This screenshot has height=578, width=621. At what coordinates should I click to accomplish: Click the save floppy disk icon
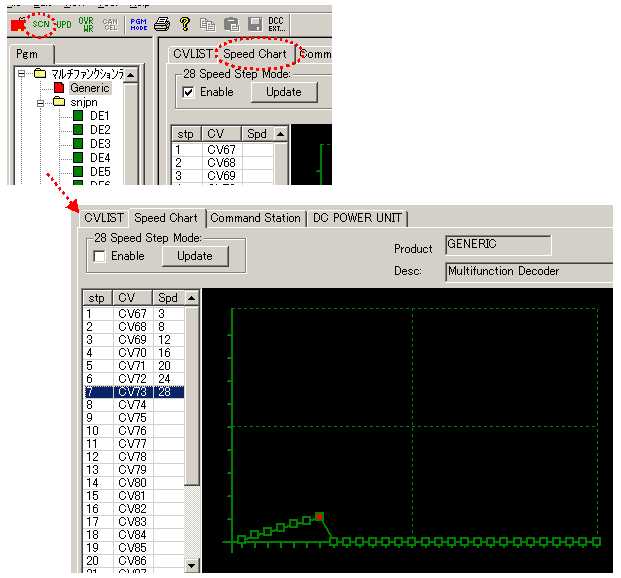click(254, 21)
